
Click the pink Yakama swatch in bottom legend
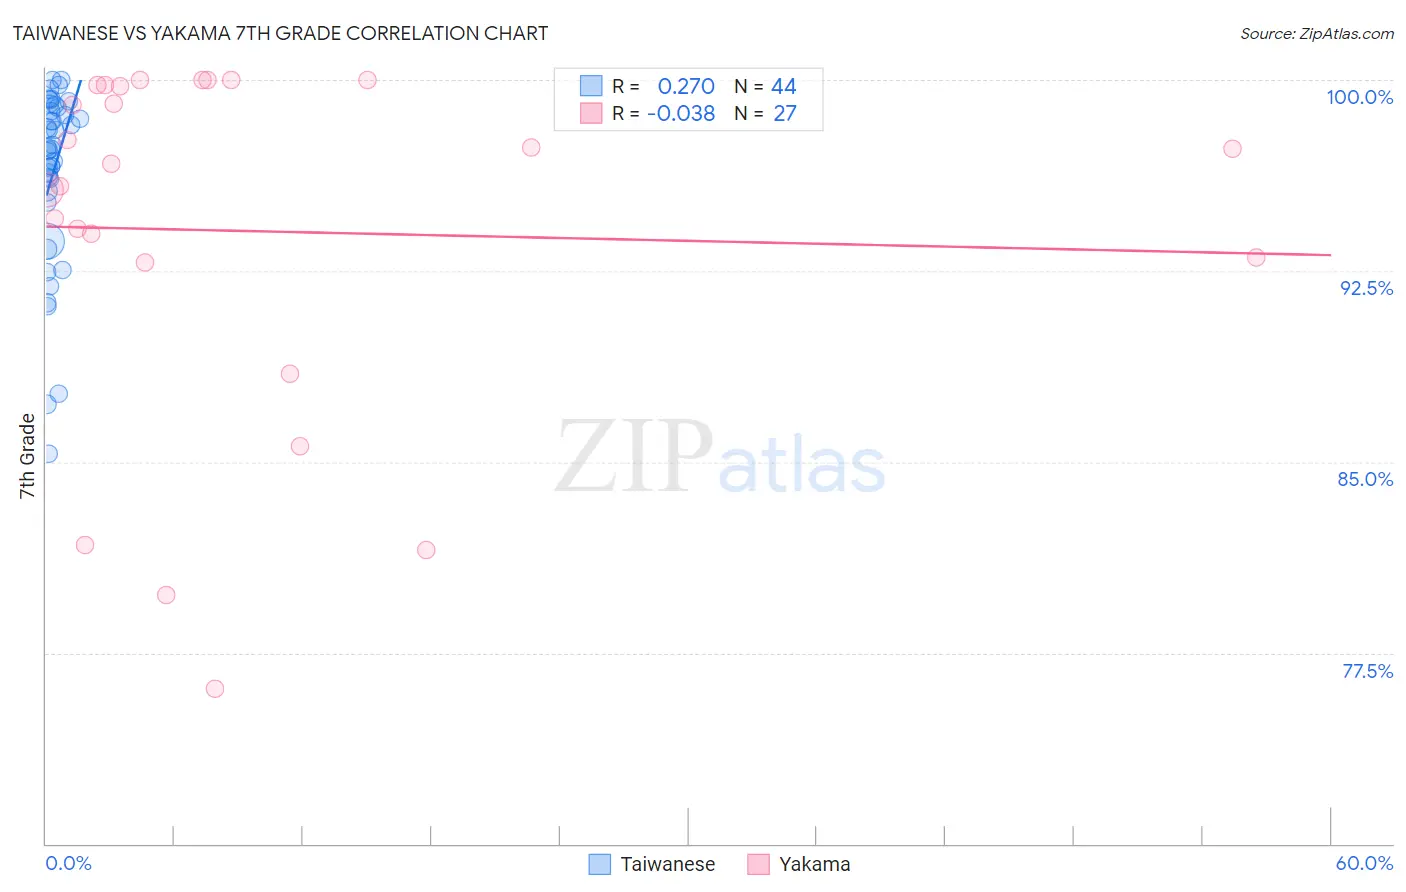click(758, 864)
